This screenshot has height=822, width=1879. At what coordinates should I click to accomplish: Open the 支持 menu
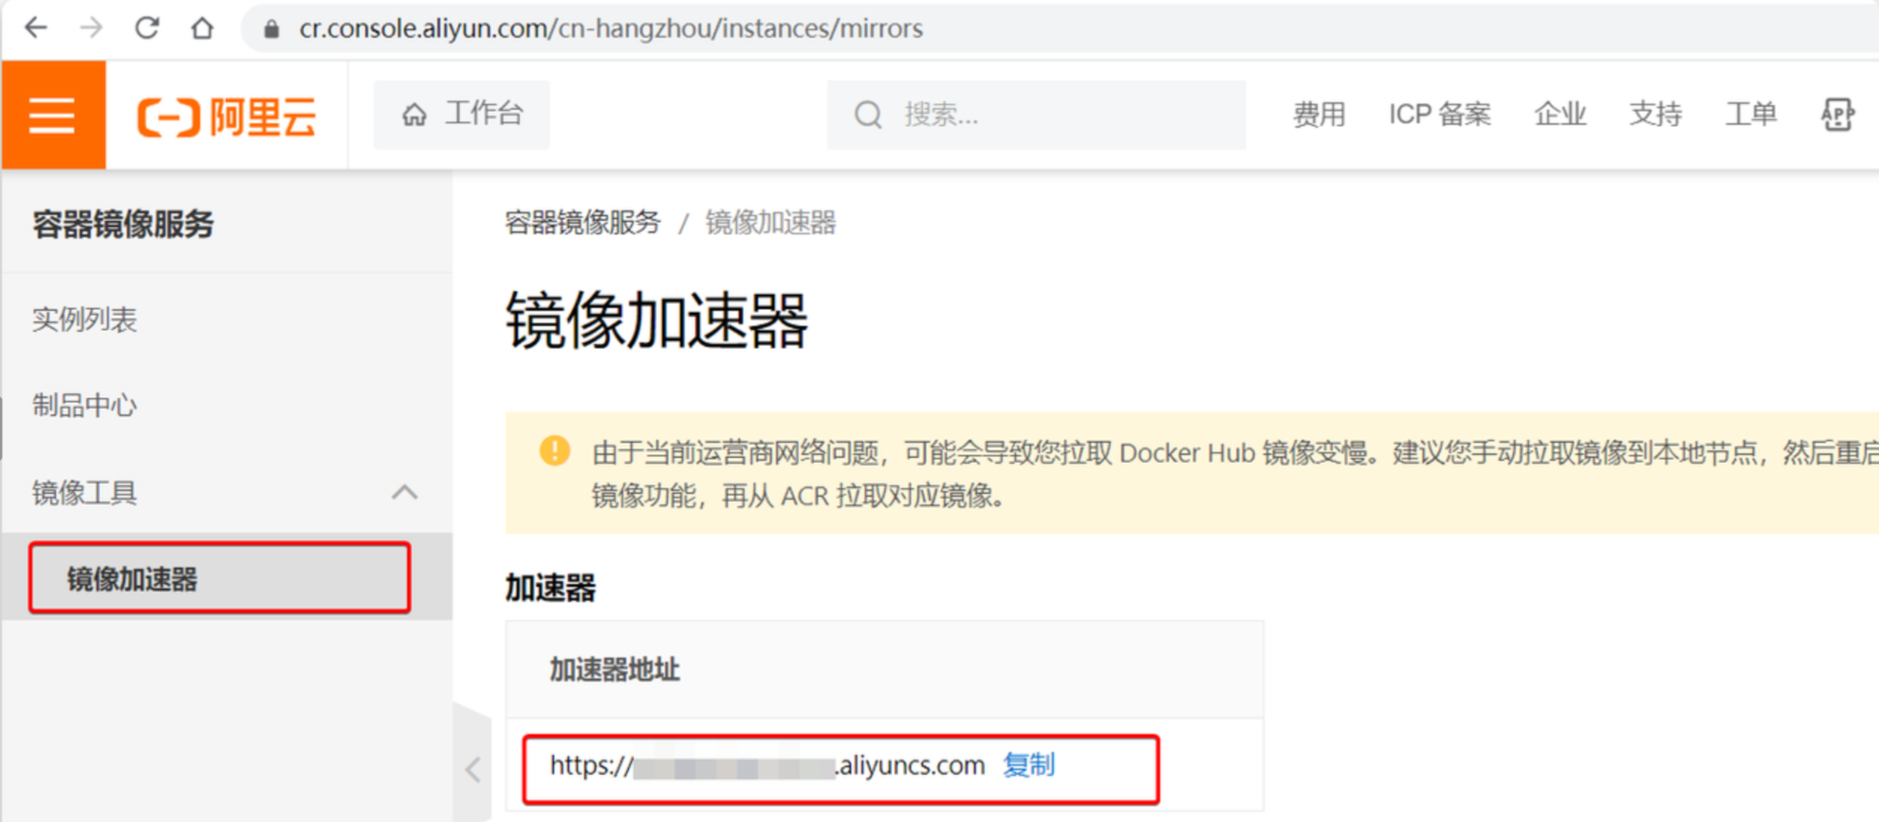tap(1655, 115)
